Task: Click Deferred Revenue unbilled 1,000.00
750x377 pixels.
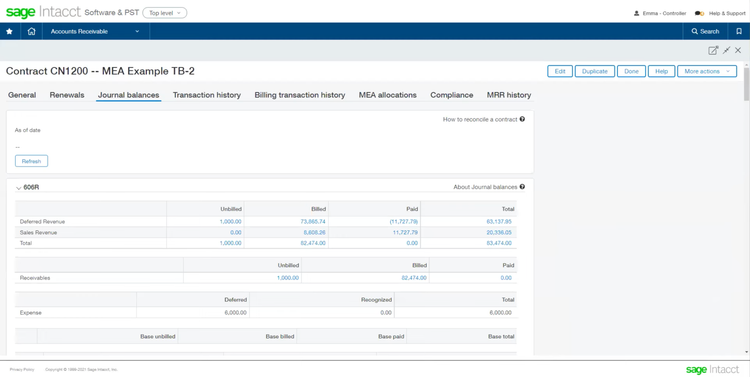Action: (231, 222)
